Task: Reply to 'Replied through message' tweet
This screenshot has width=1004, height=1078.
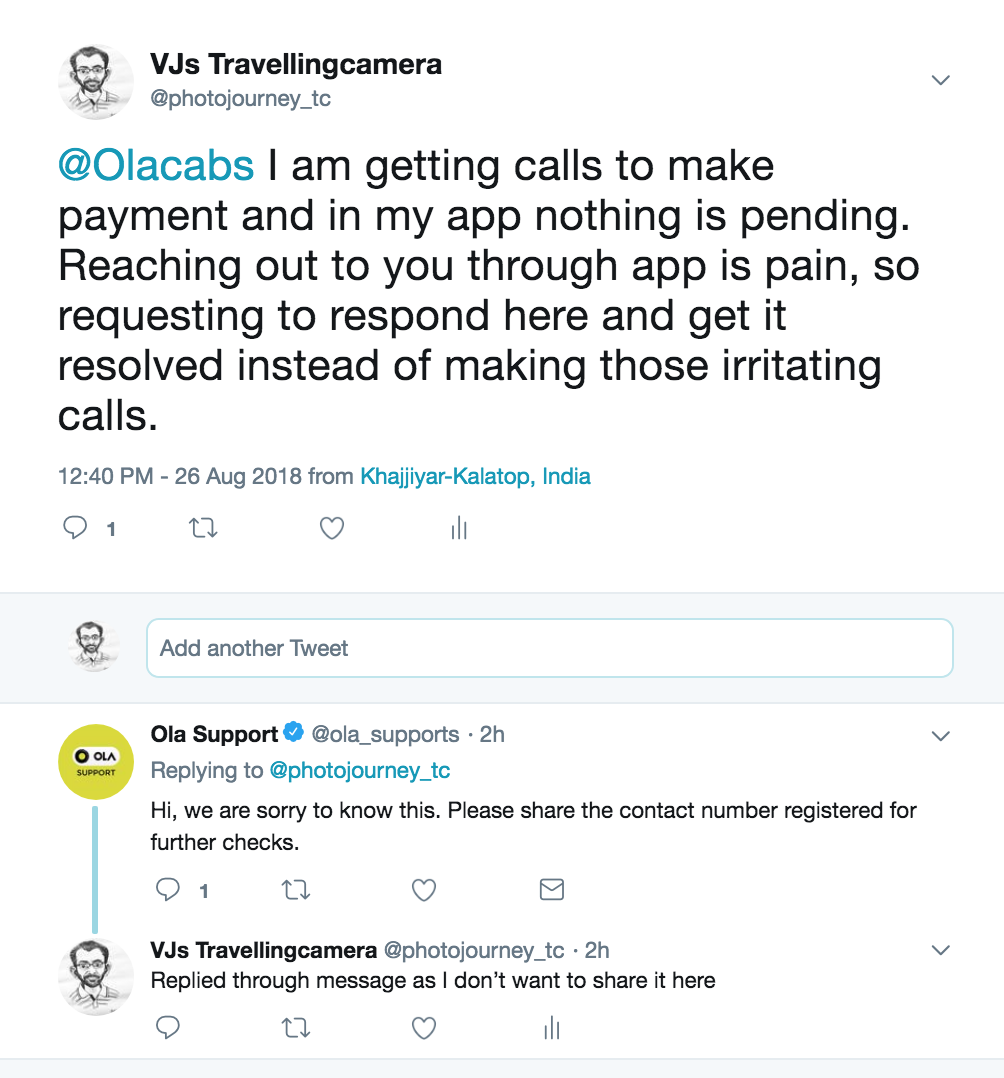Action: pos(168,1028)
